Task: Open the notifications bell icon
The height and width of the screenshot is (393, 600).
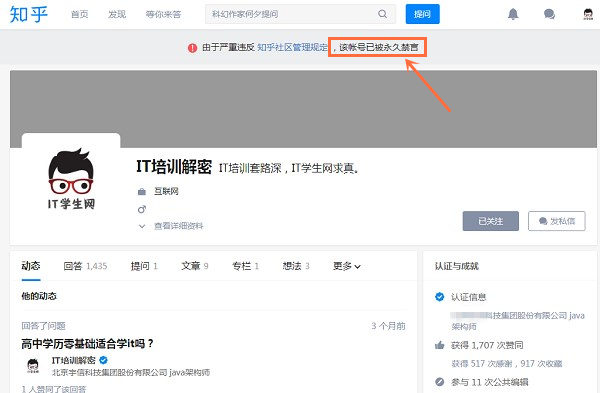Action: tap(513, 14)
